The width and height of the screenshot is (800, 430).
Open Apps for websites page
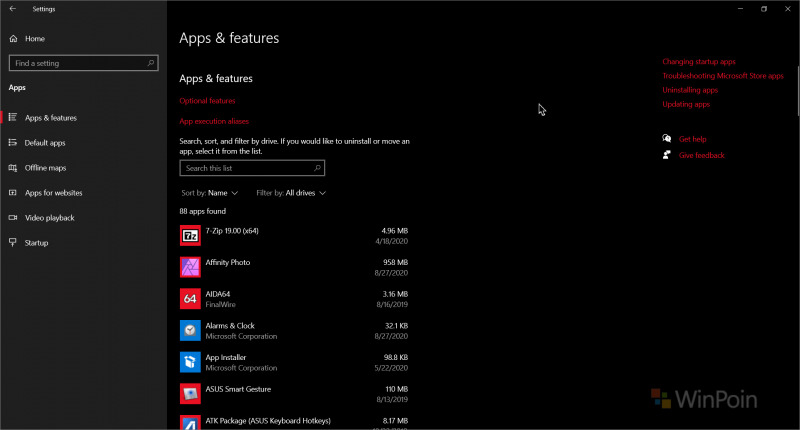[54, 193]
